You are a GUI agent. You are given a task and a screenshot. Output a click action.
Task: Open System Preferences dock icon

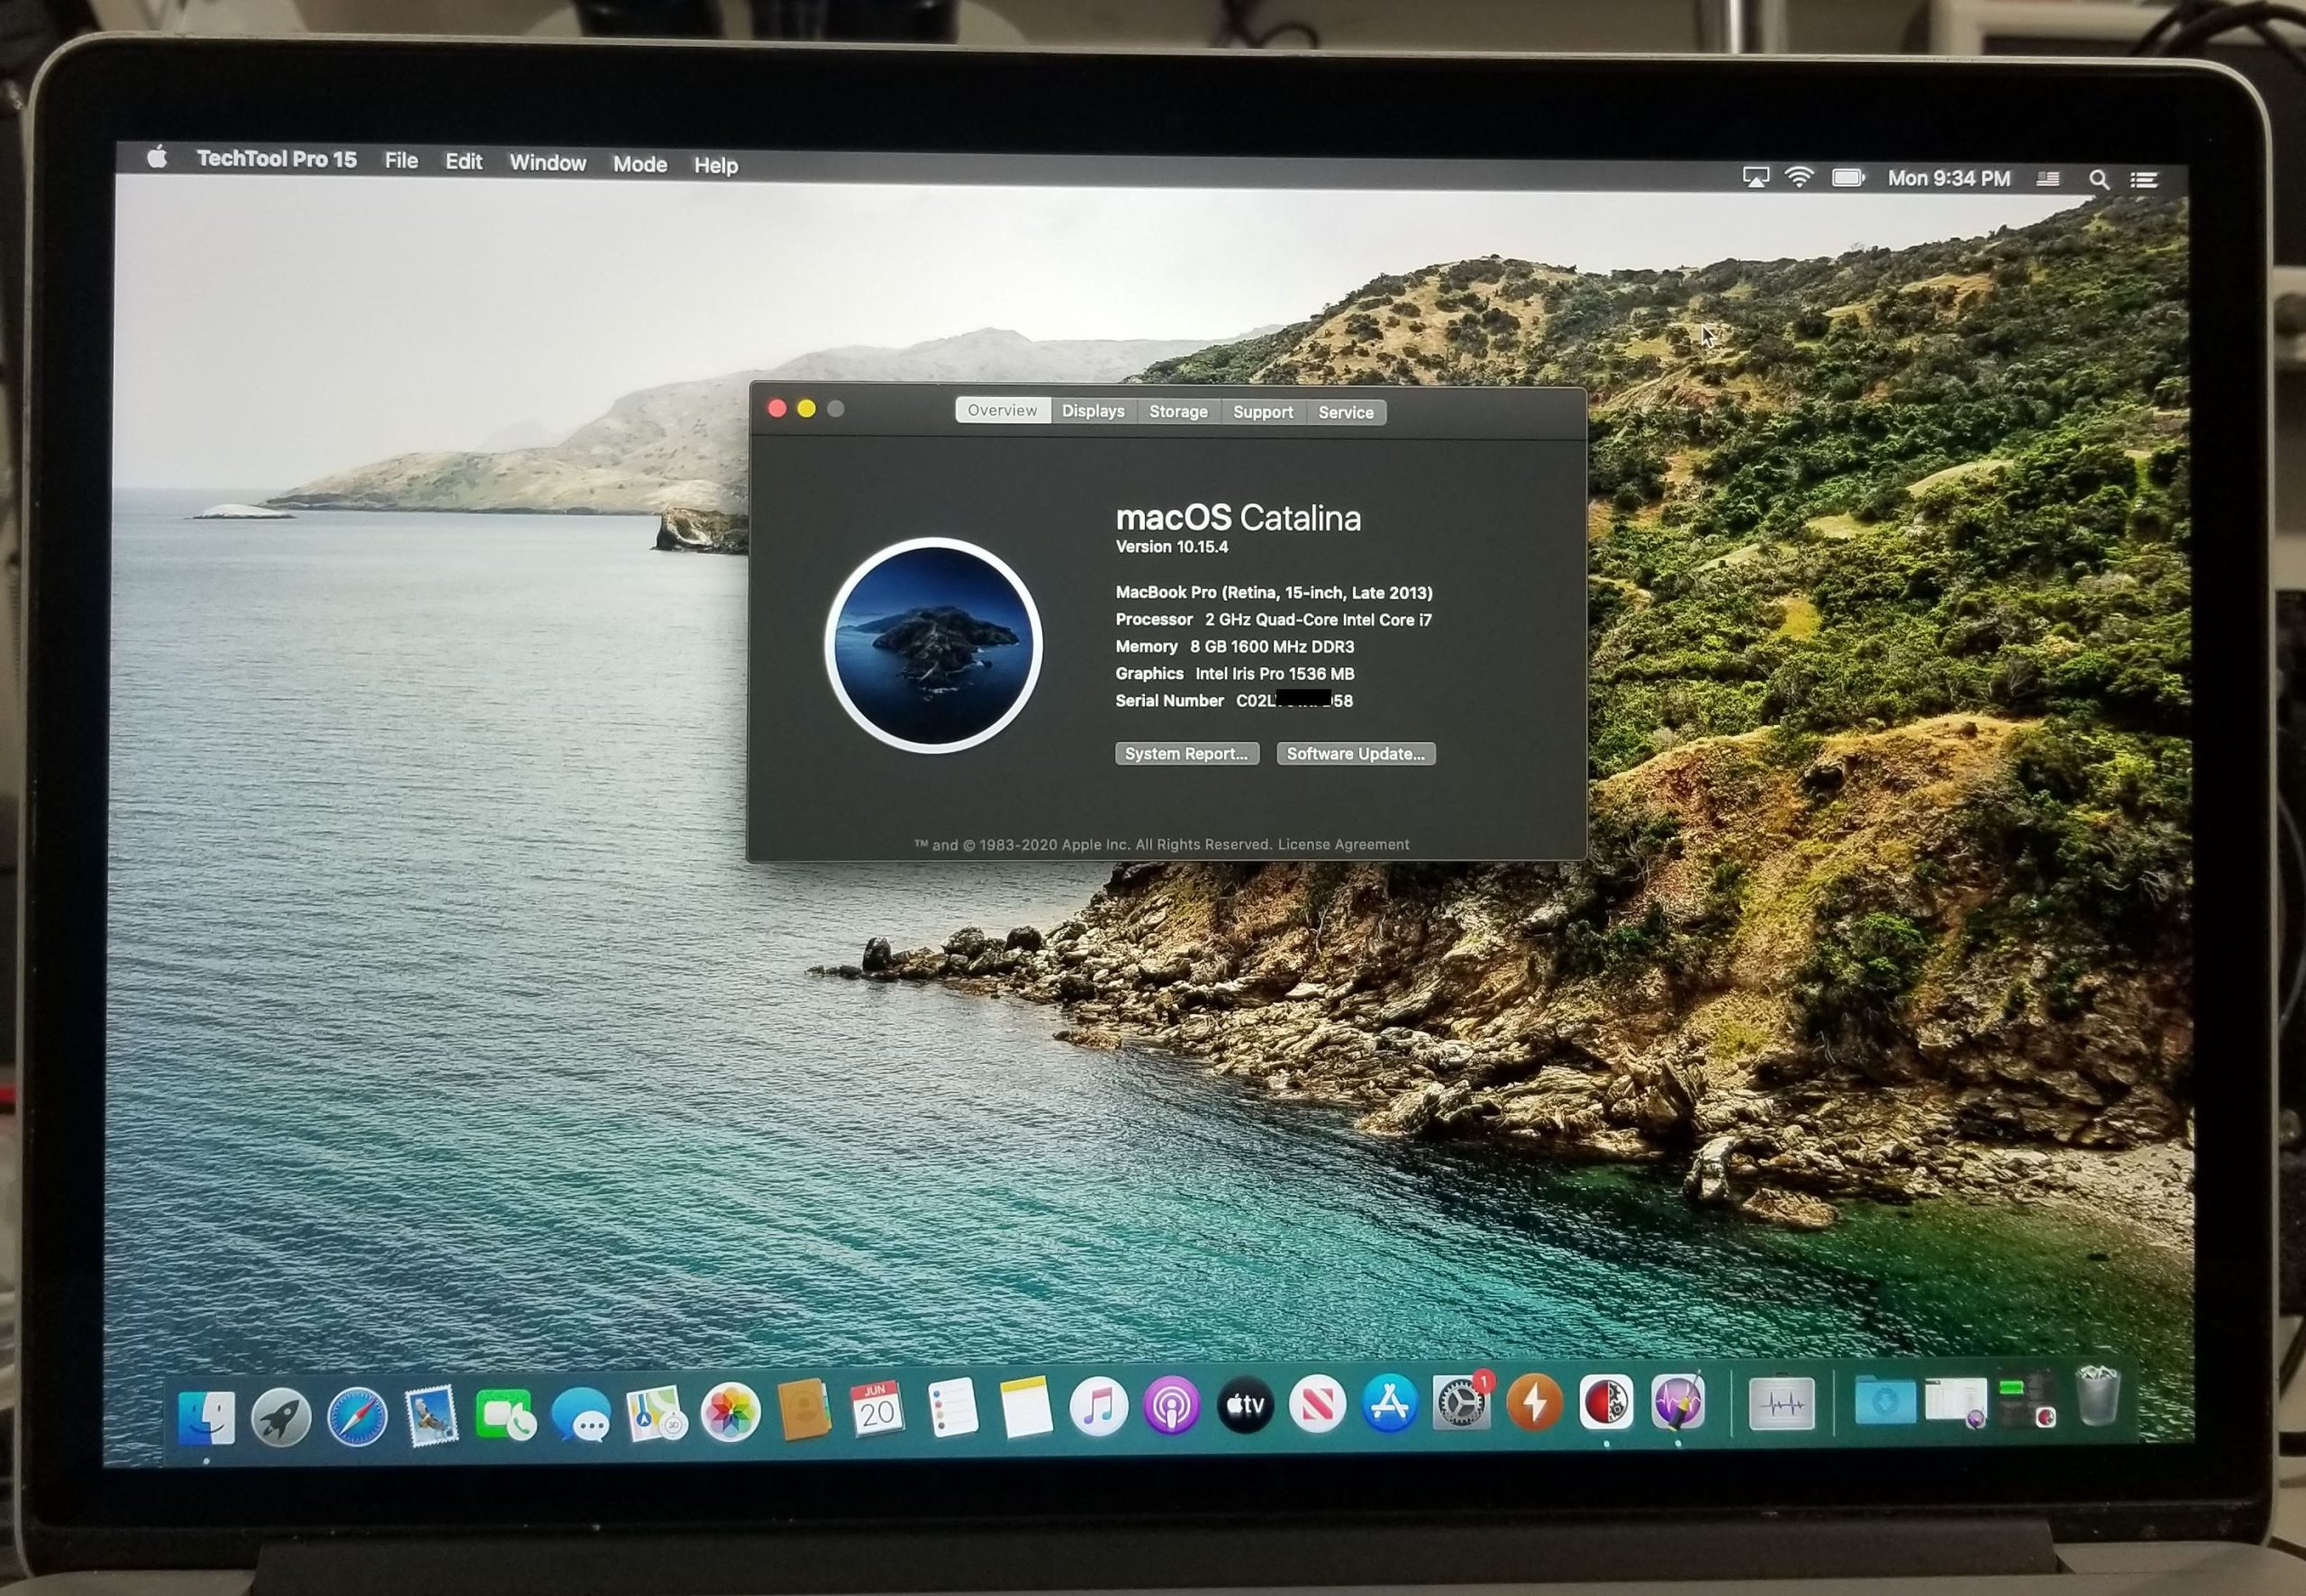coord(1461,1403)
